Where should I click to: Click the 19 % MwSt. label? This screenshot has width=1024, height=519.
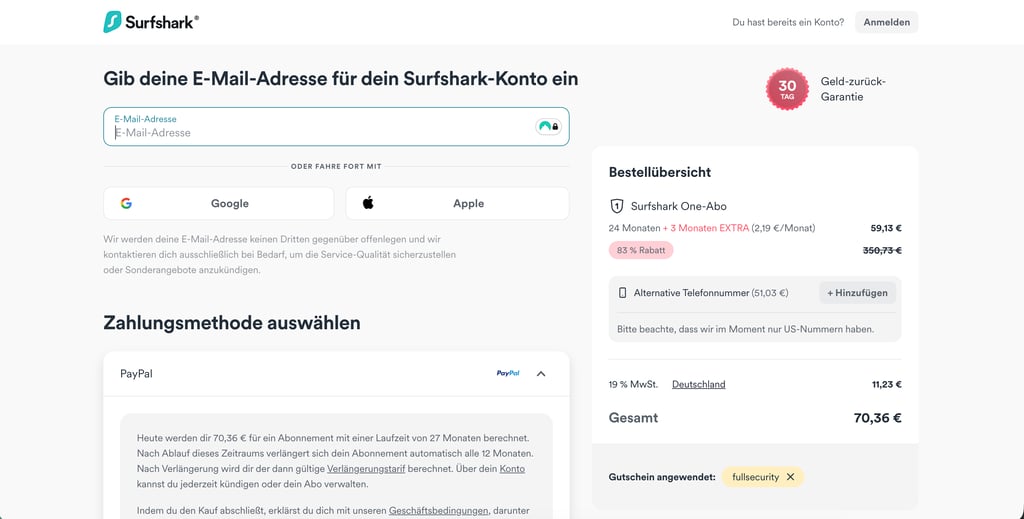tap(633, 385)
